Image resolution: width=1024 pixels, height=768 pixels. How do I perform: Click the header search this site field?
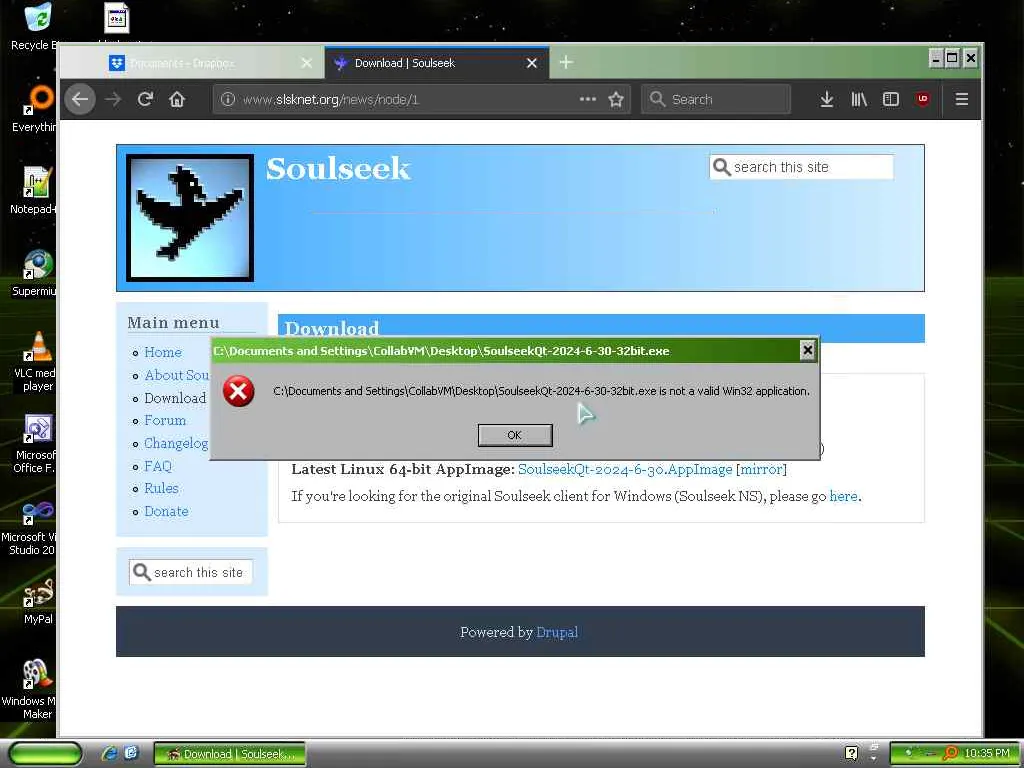pyautogui.click(x=801, y=167)
